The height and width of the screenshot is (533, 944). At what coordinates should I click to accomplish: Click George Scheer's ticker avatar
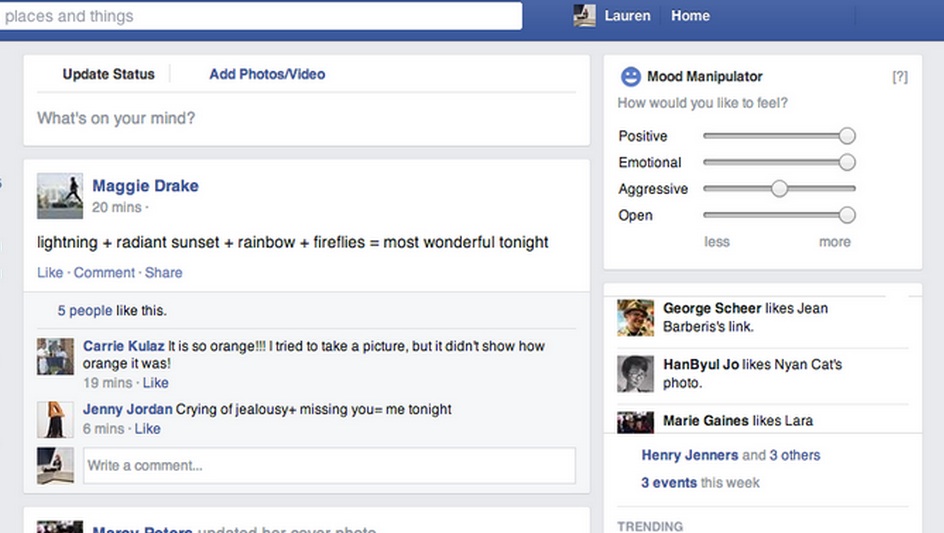[635, 317]
